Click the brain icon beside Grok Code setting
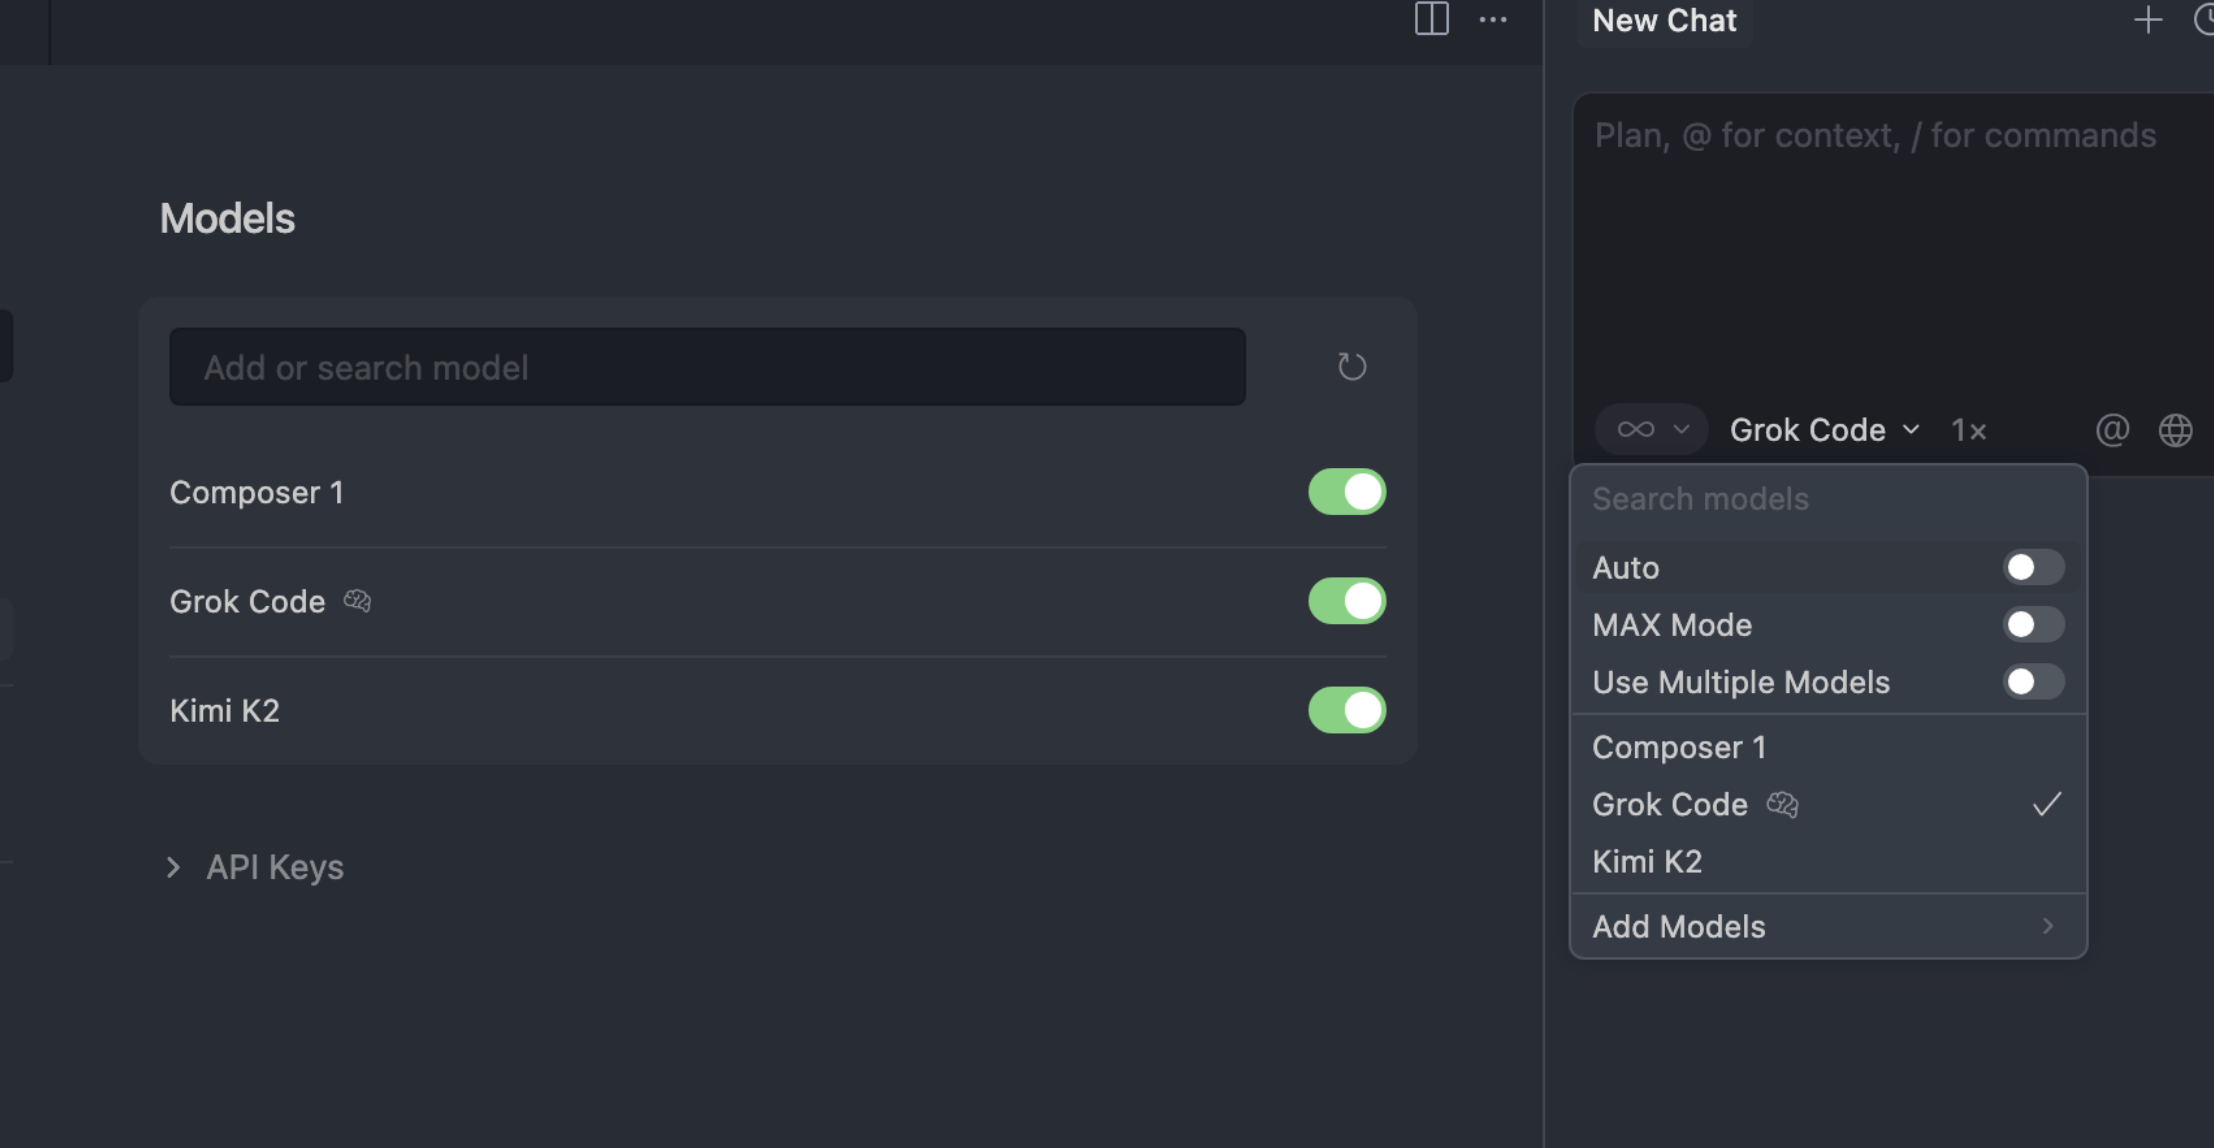 click(357, 601)
